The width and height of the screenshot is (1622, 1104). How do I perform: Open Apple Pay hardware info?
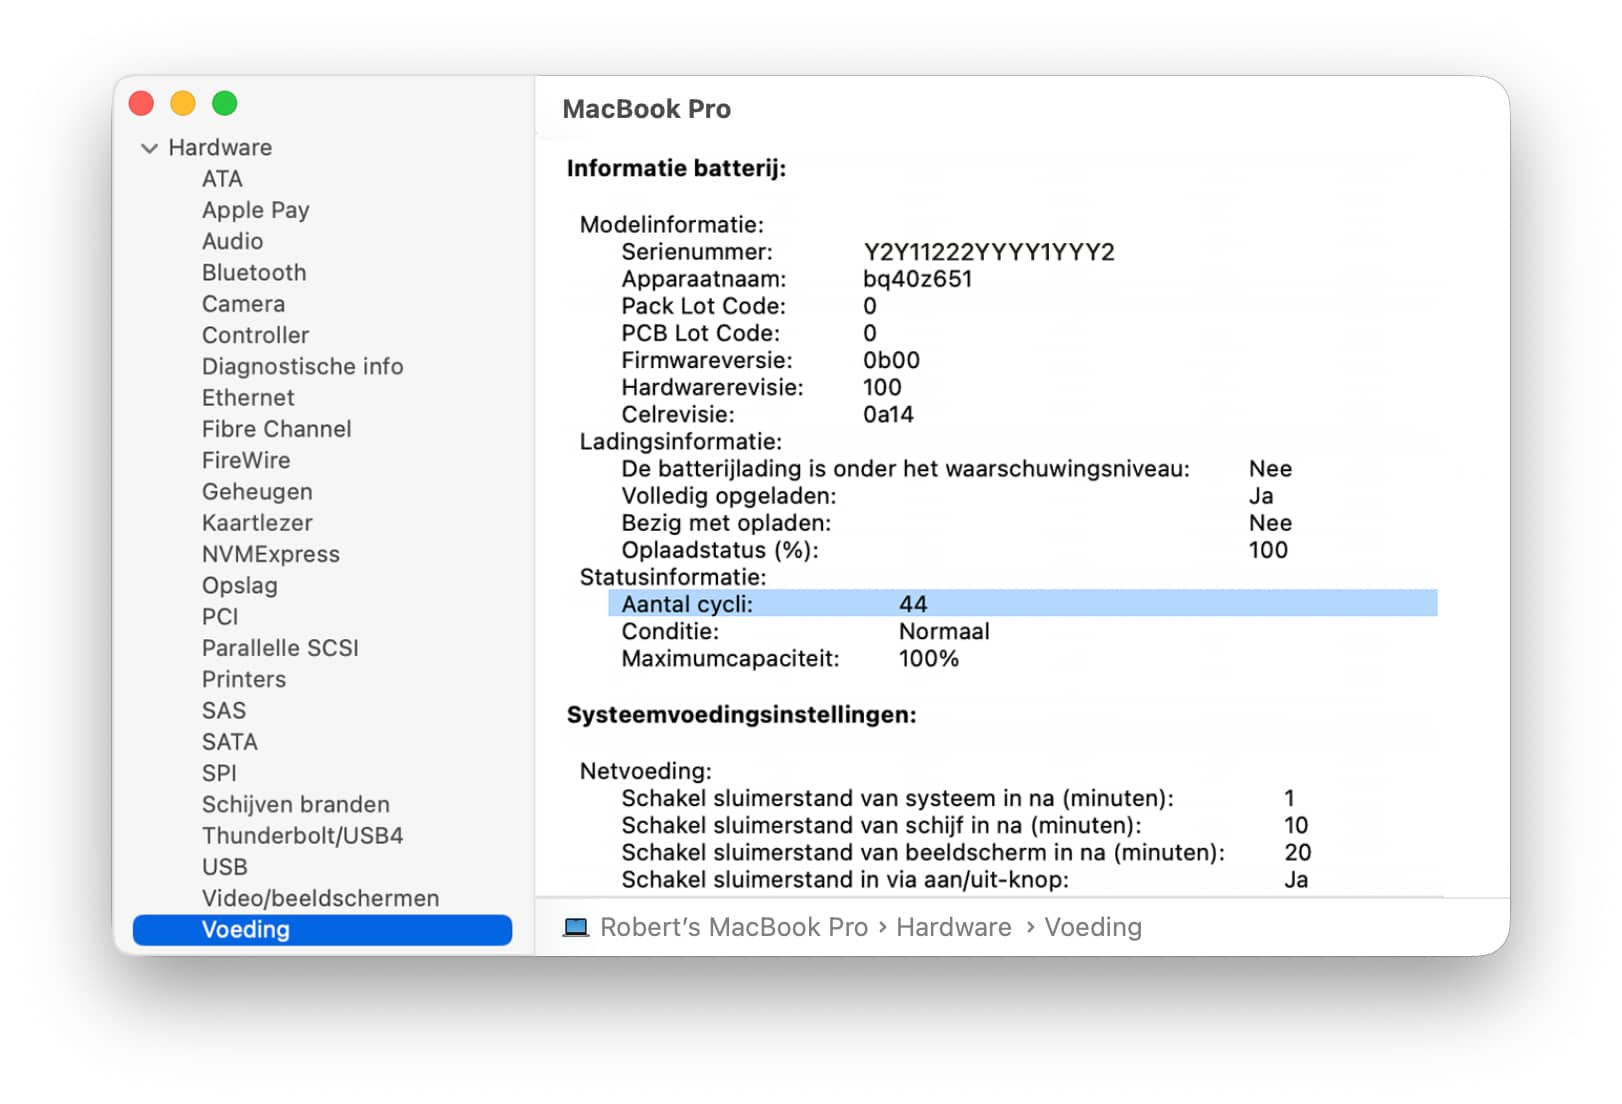(255, 210)
